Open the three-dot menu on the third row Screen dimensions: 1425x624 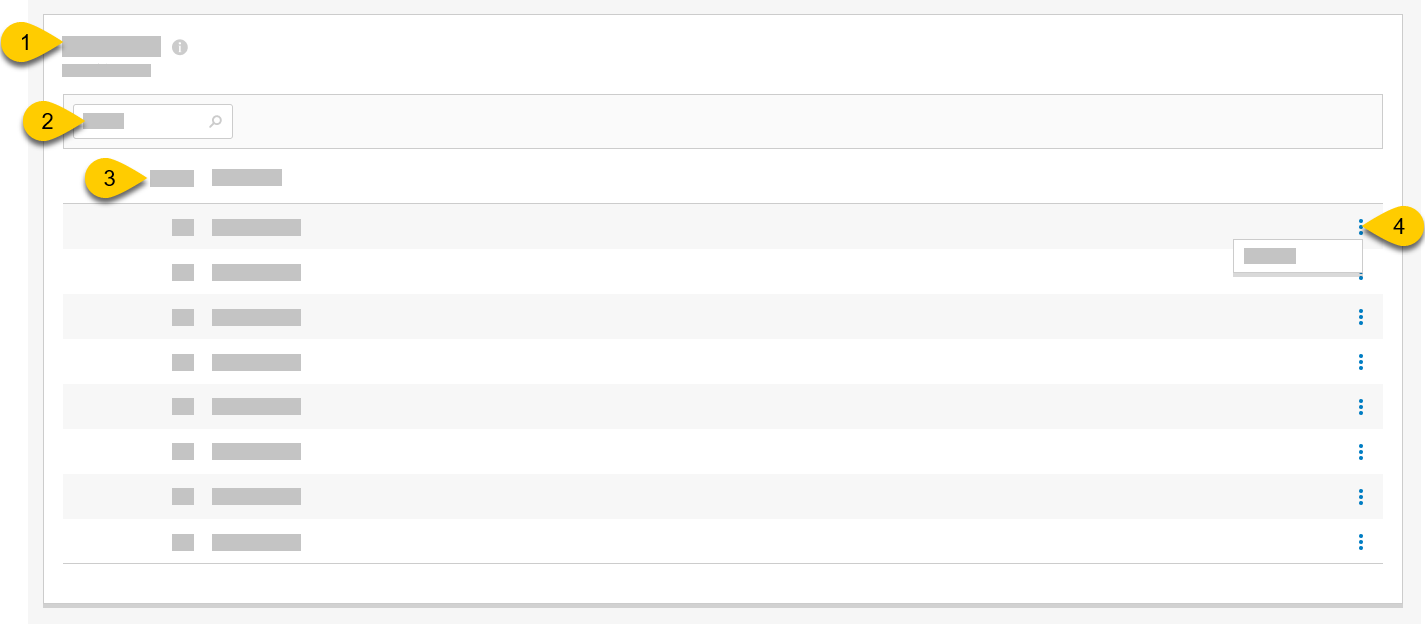(1361, 317)
